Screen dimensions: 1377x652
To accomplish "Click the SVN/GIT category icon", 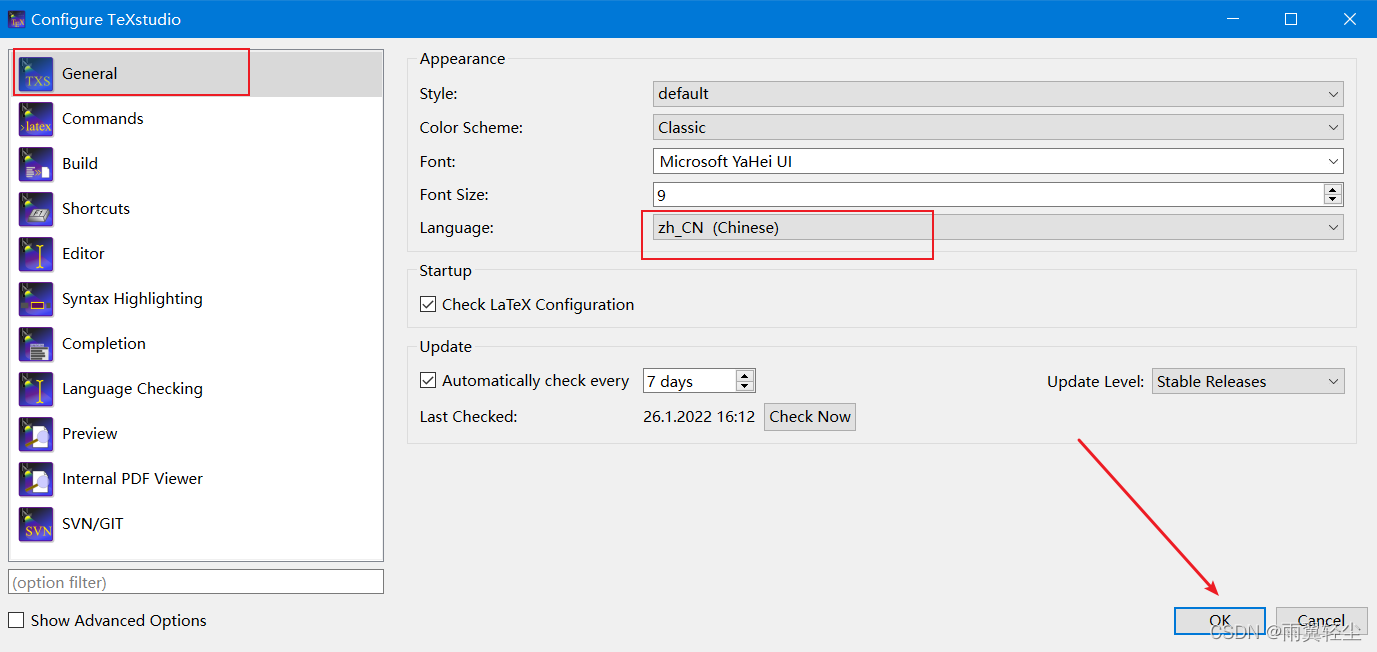I will pyautogui.click(x=36, y=524).
